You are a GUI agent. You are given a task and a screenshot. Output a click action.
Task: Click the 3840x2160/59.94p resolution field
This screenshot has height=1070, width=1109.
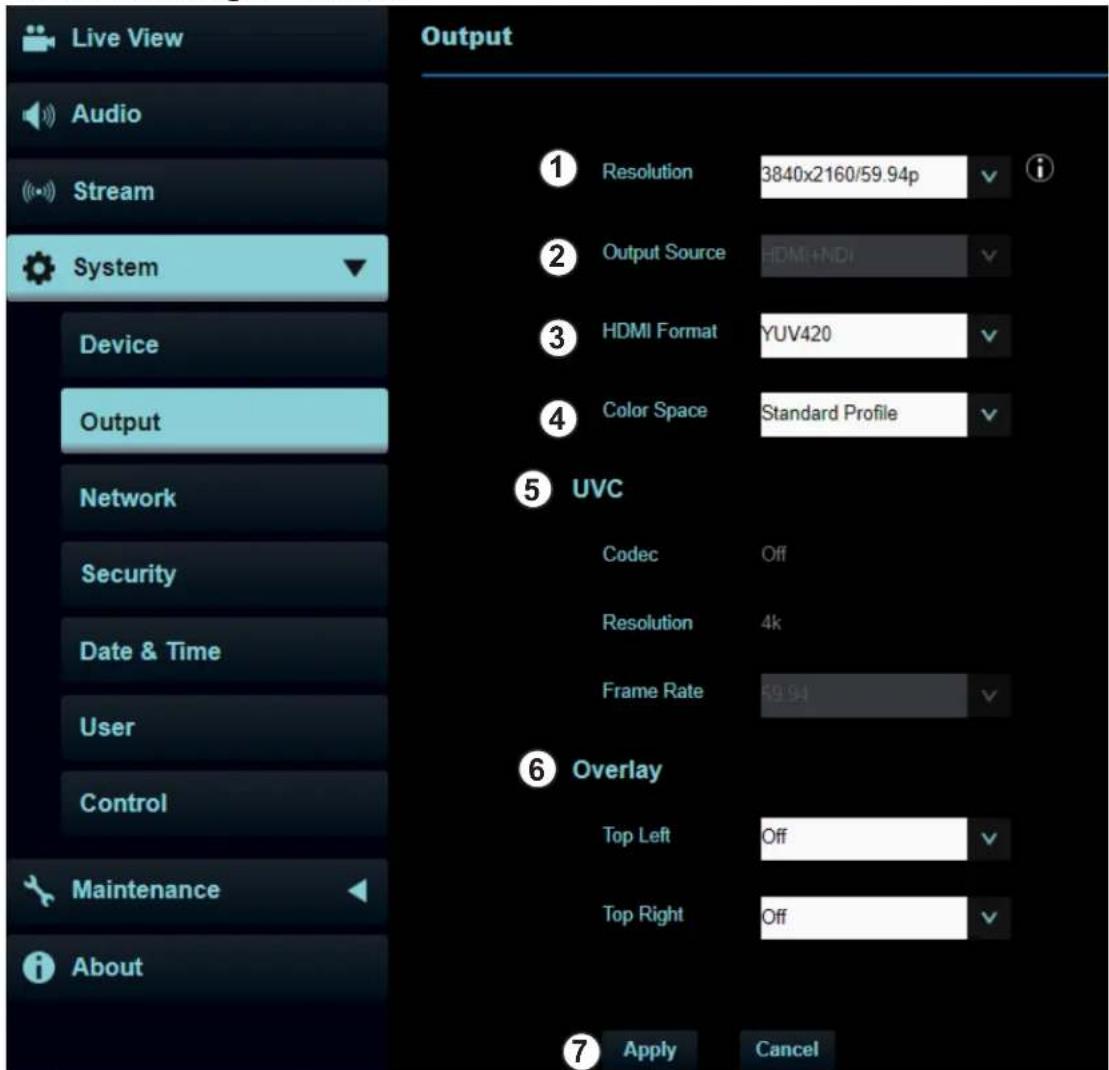tap(864, 176)
